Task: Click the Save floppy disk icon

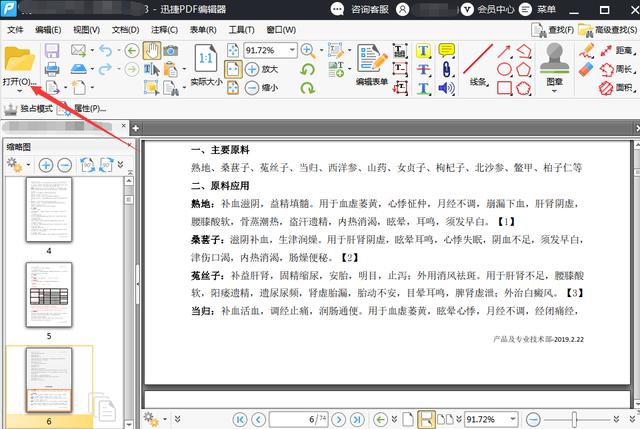Action: pos(52,50)
